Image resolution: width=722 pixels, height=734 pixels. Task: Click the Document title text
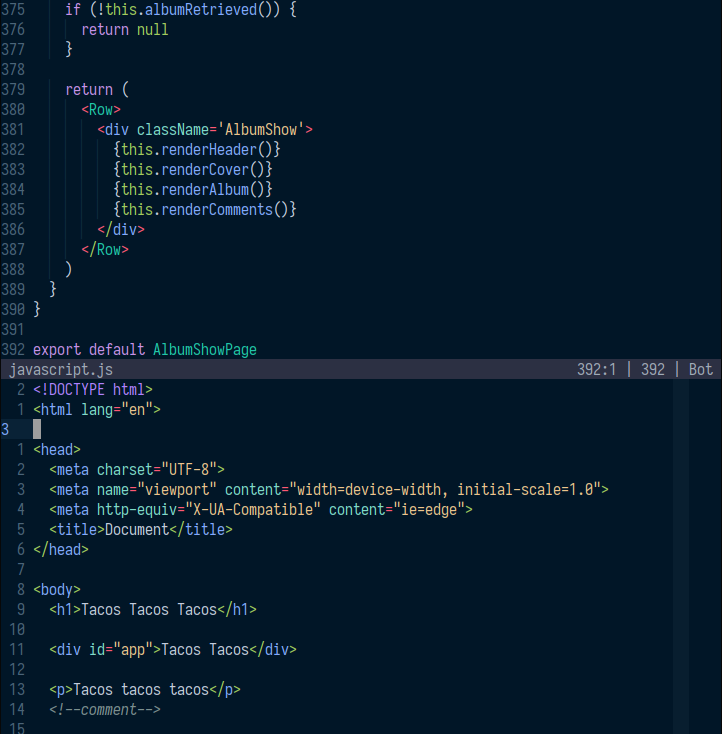137,530
